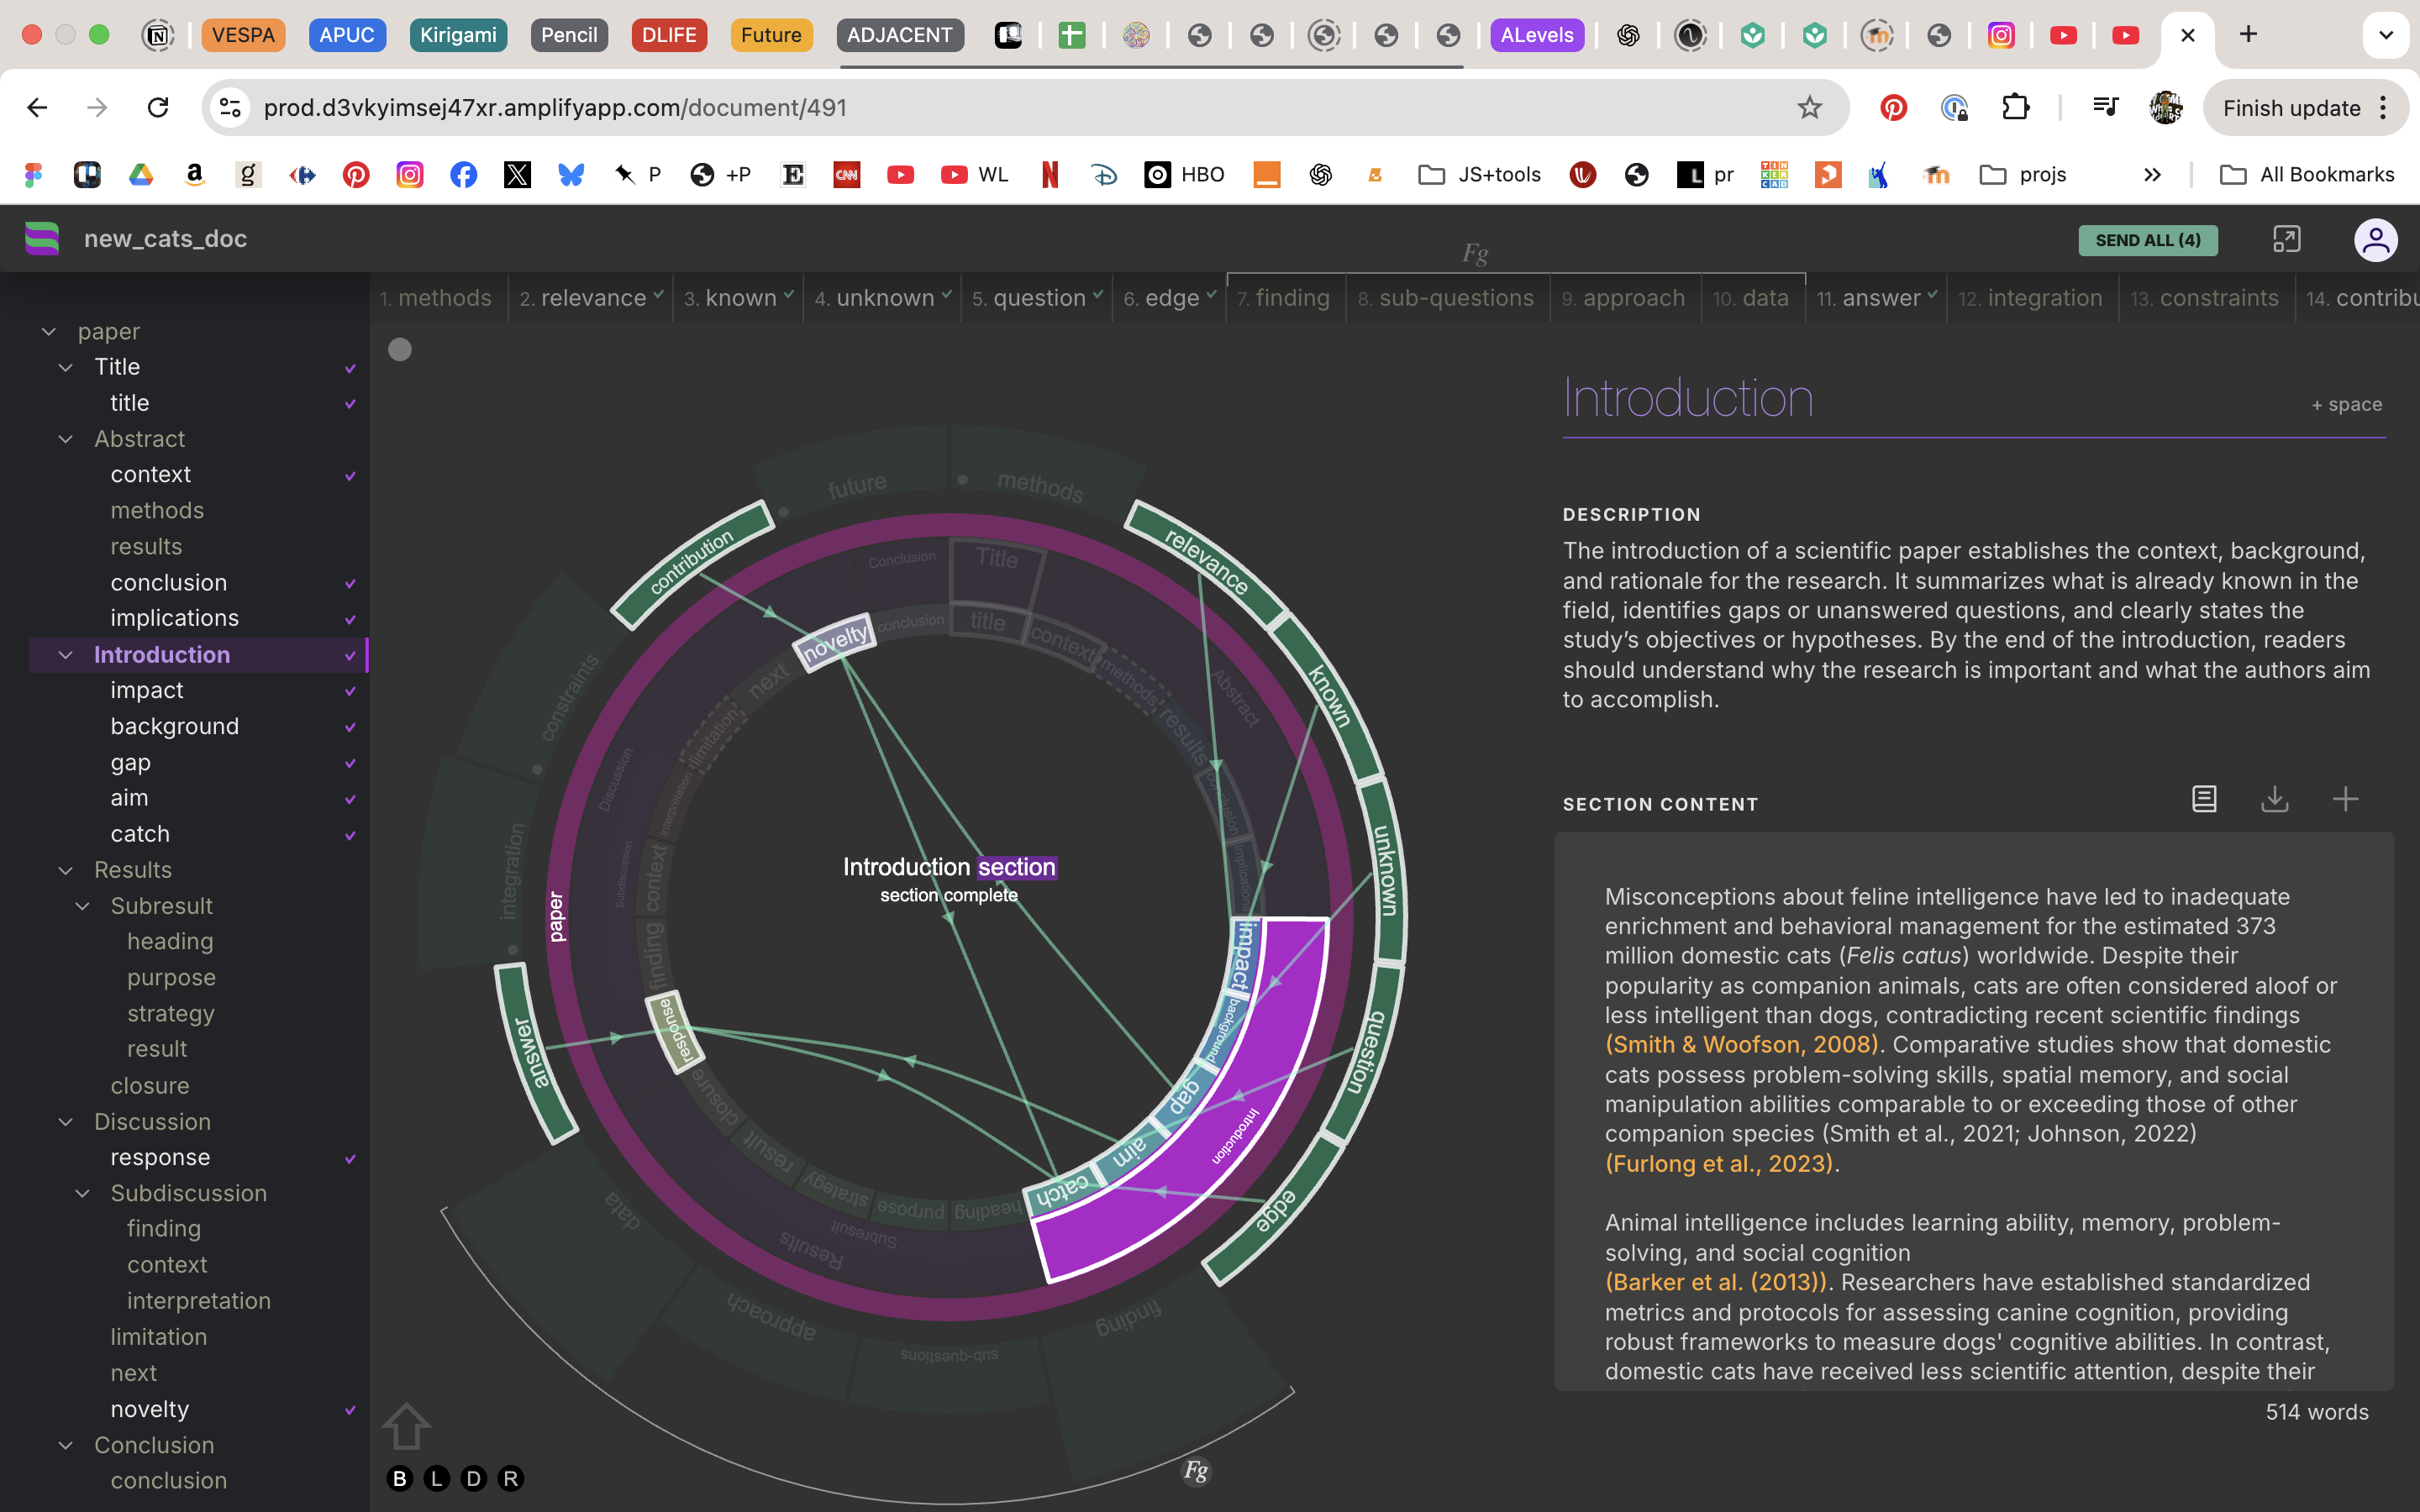The width and height of the screenshot is (2420, 1512).
Task: Toggle the circular B button
Action: click(400, 1478)
